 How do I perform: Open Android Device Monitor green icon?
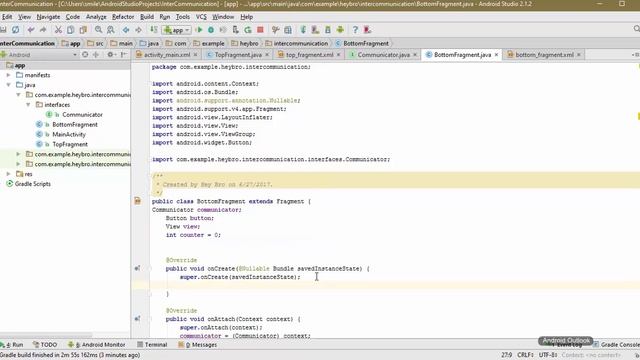[x=340, y=30]
